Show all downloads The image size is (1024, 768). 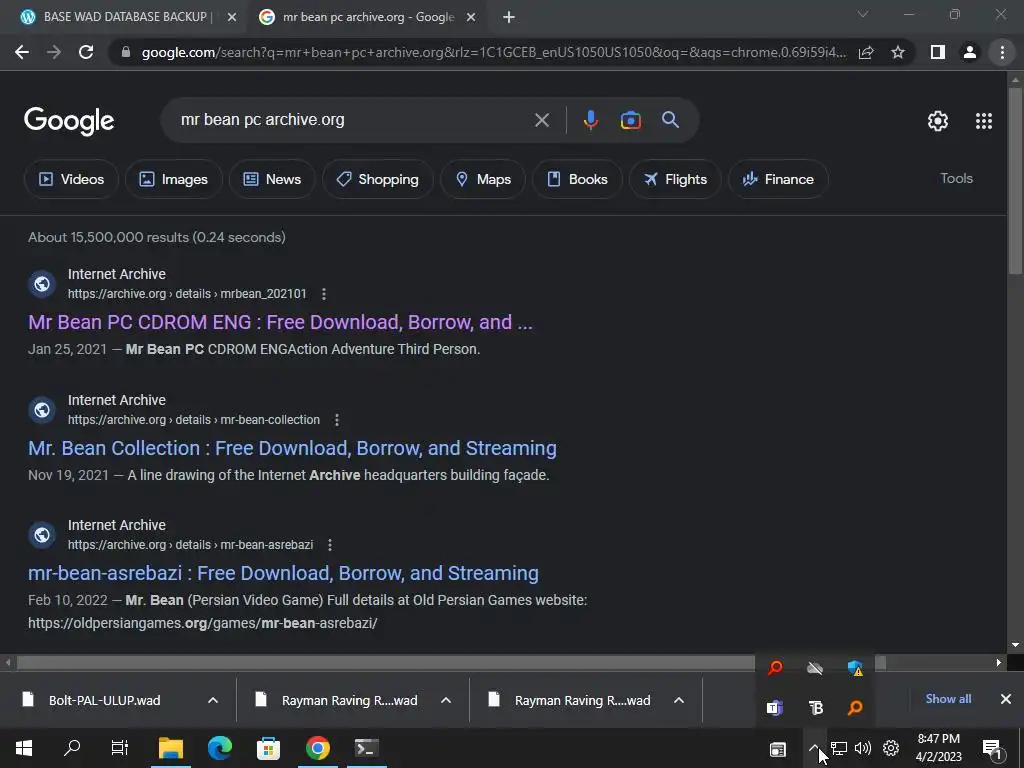948,699
